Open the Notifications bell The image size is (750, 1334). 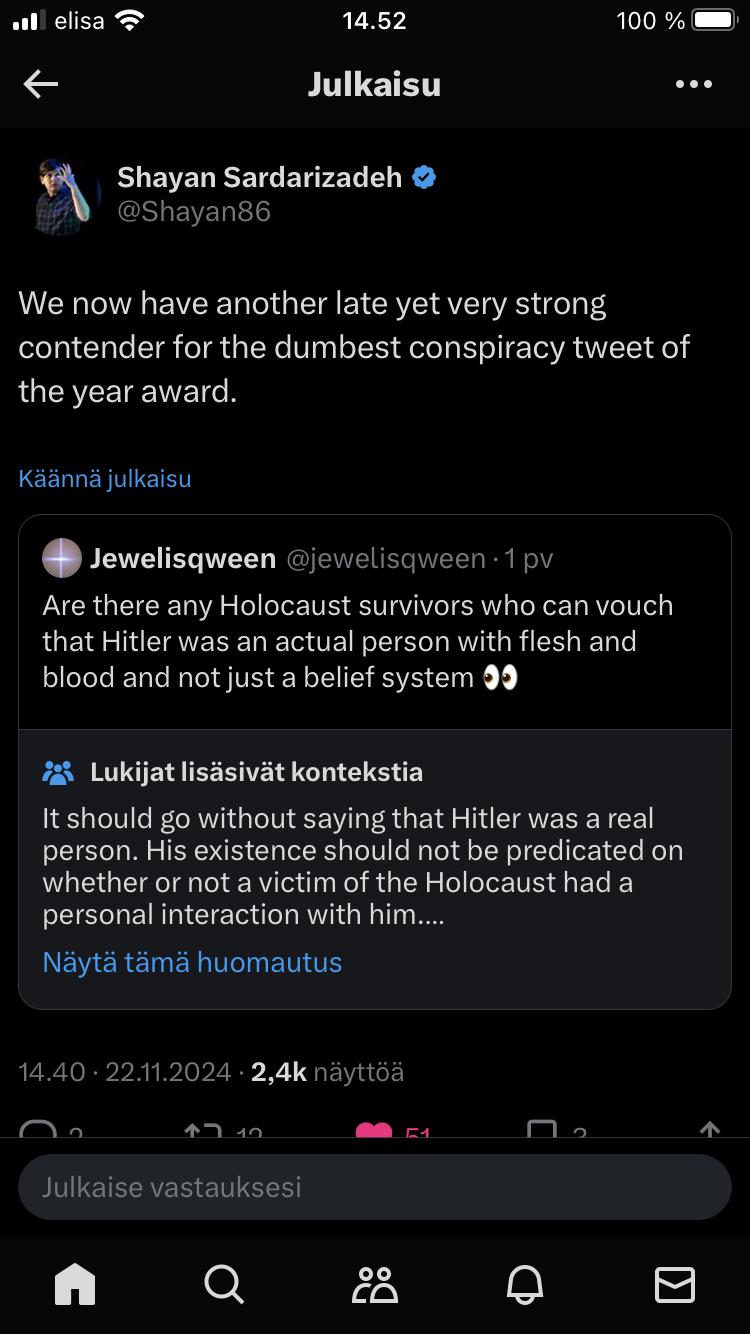pos(526,1284)
